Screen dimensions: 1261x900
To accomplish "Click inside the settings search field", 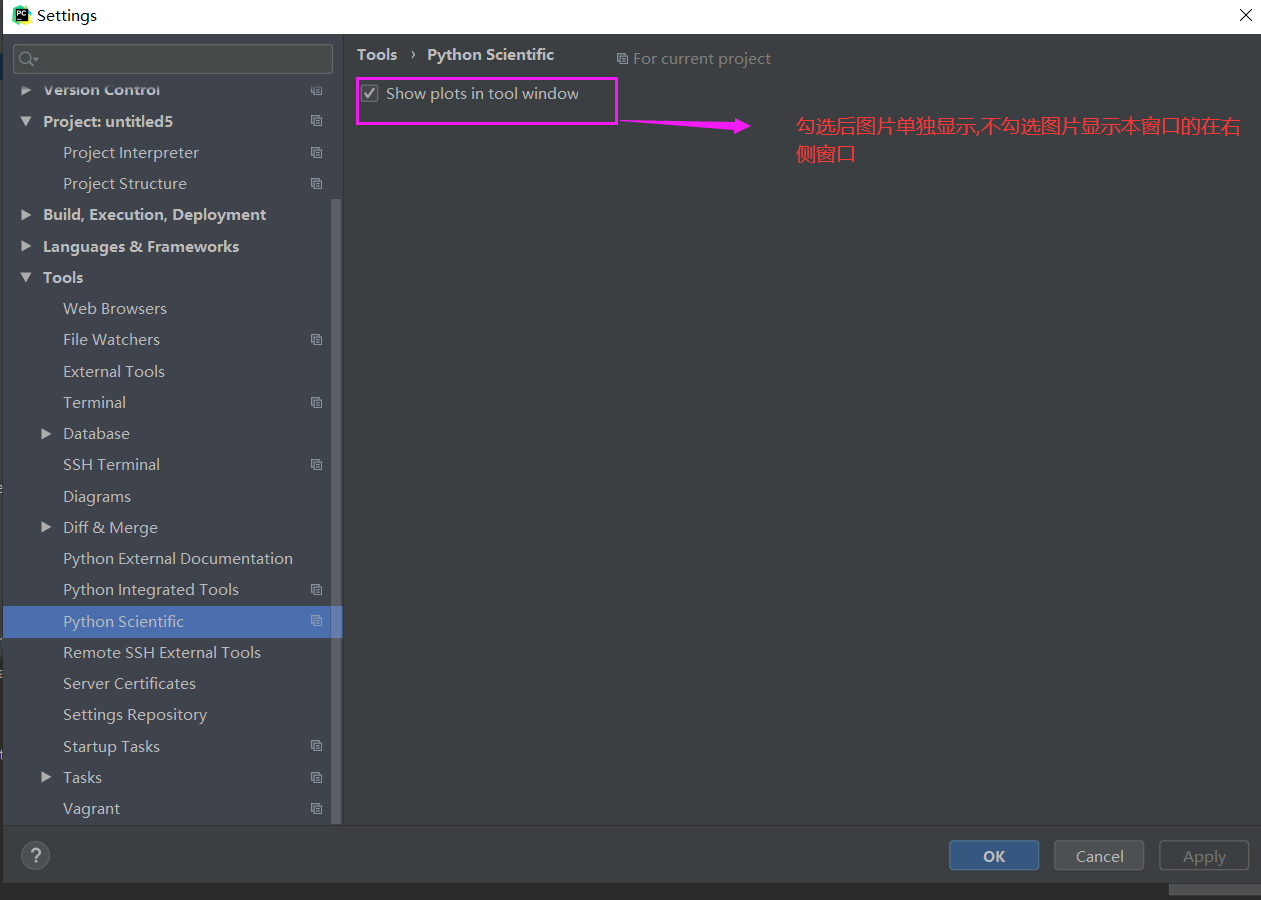I will (170, 59).
